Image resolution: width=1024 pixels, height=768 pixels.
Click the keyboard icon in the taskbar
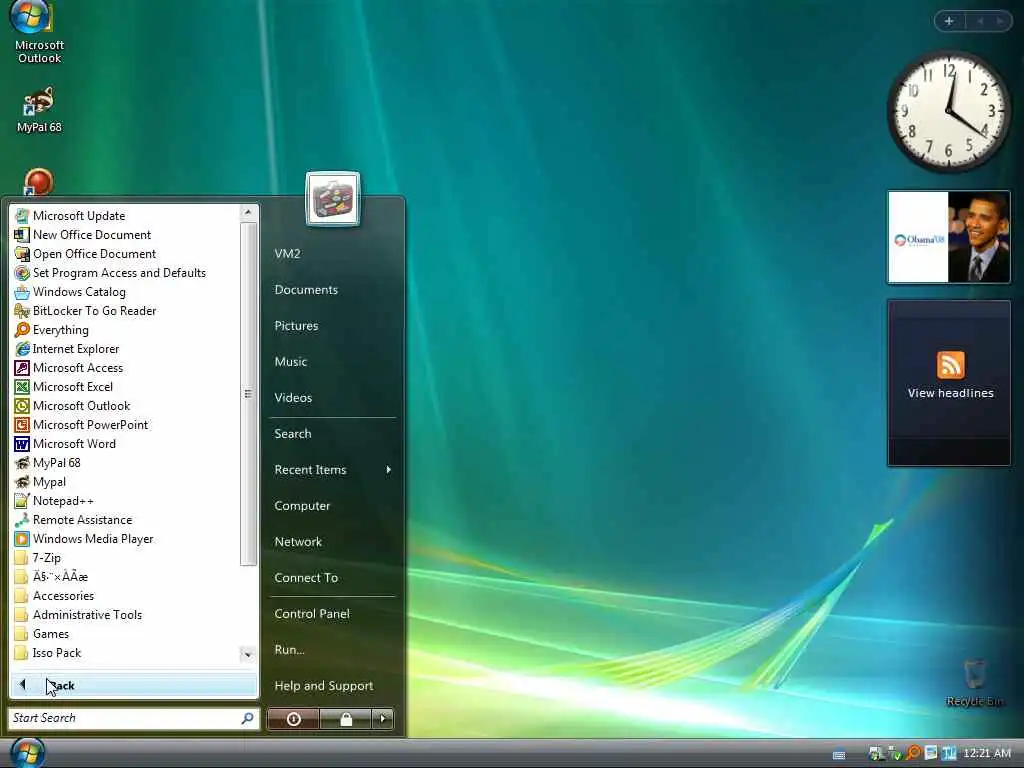pos(839,755)
